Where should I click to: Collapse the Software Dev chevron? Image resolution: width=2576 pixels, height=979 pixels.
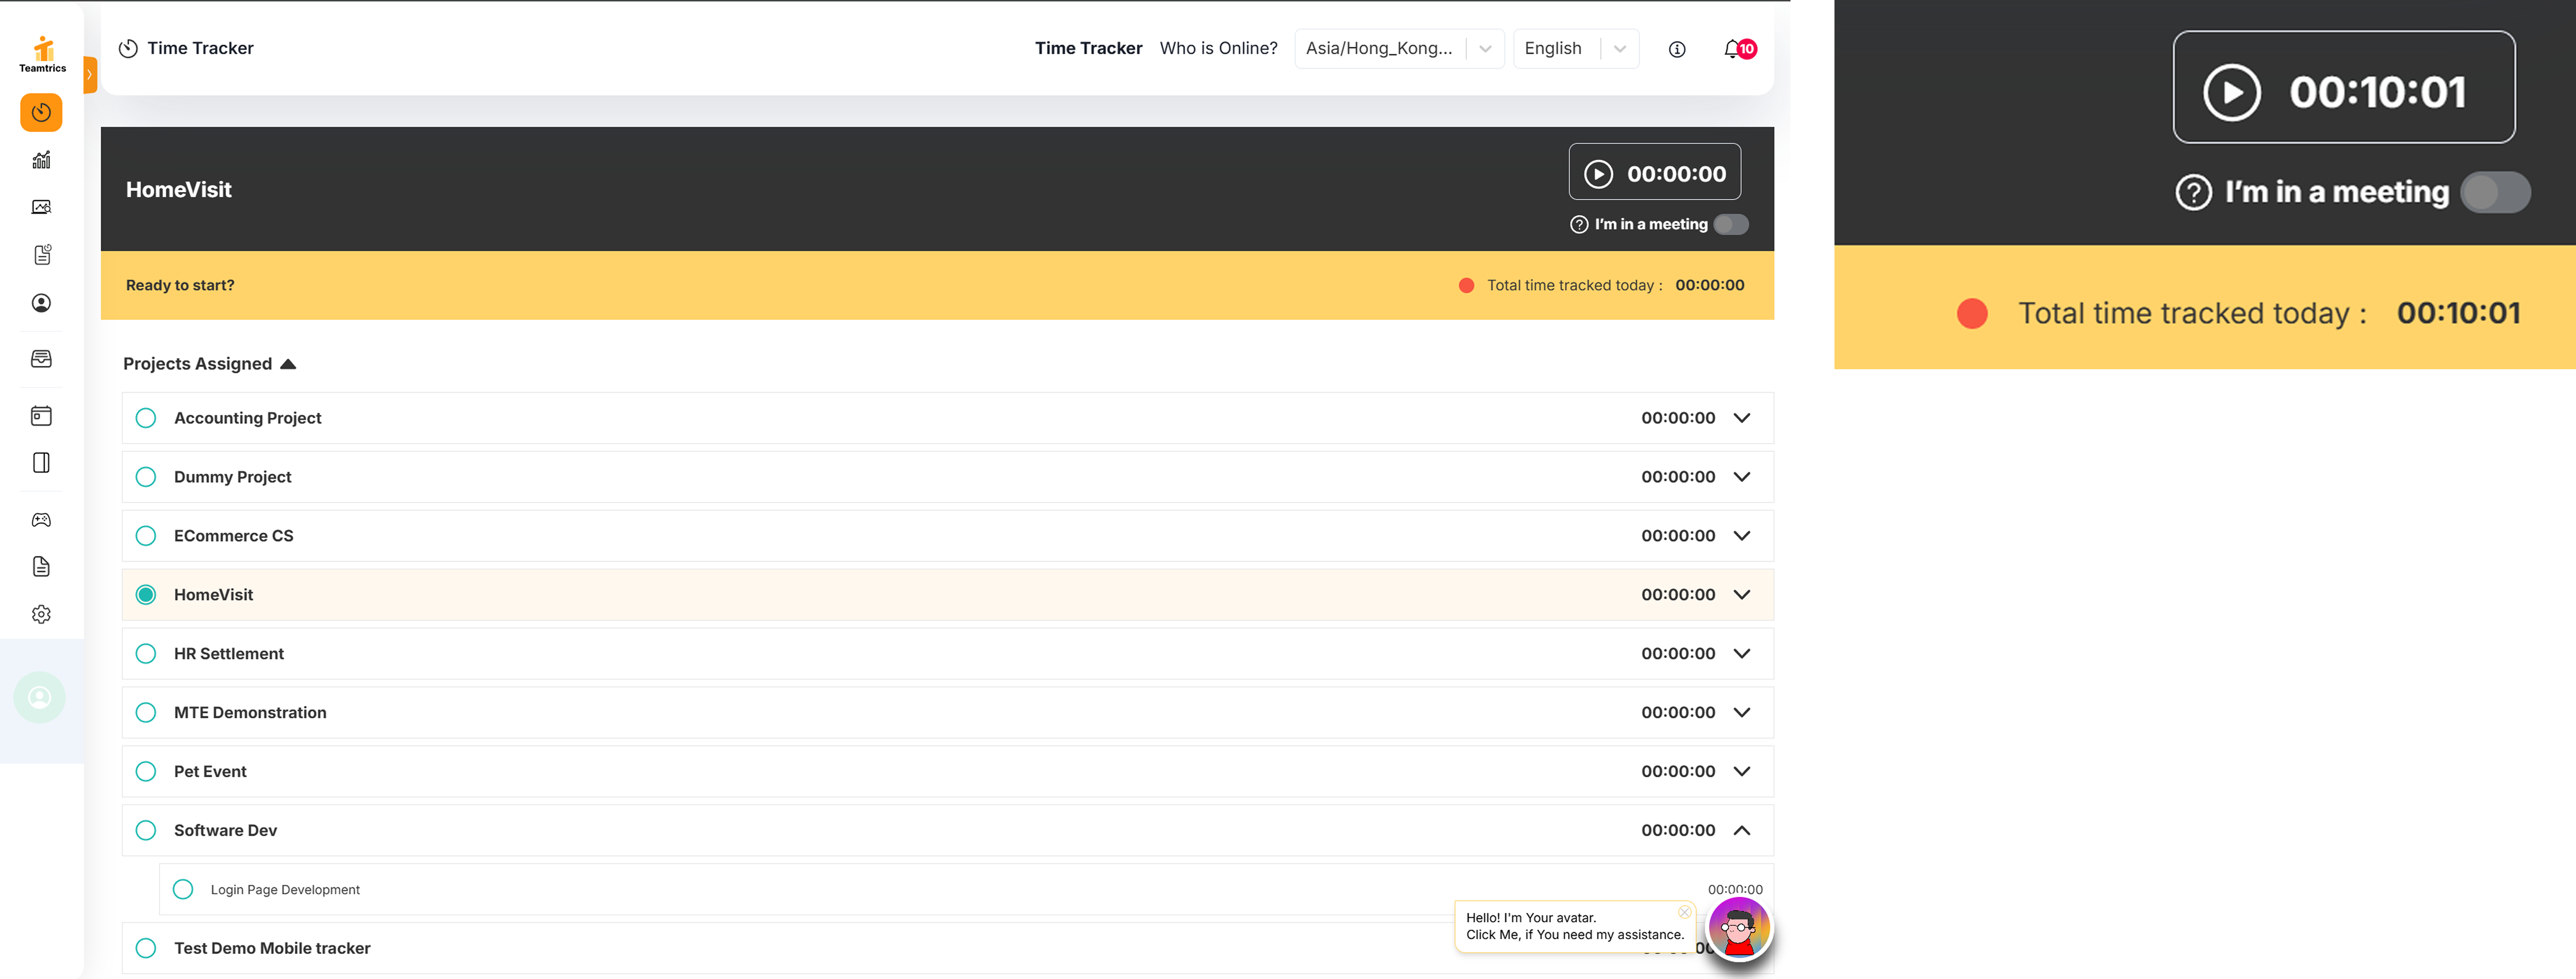pos(1742,830)
